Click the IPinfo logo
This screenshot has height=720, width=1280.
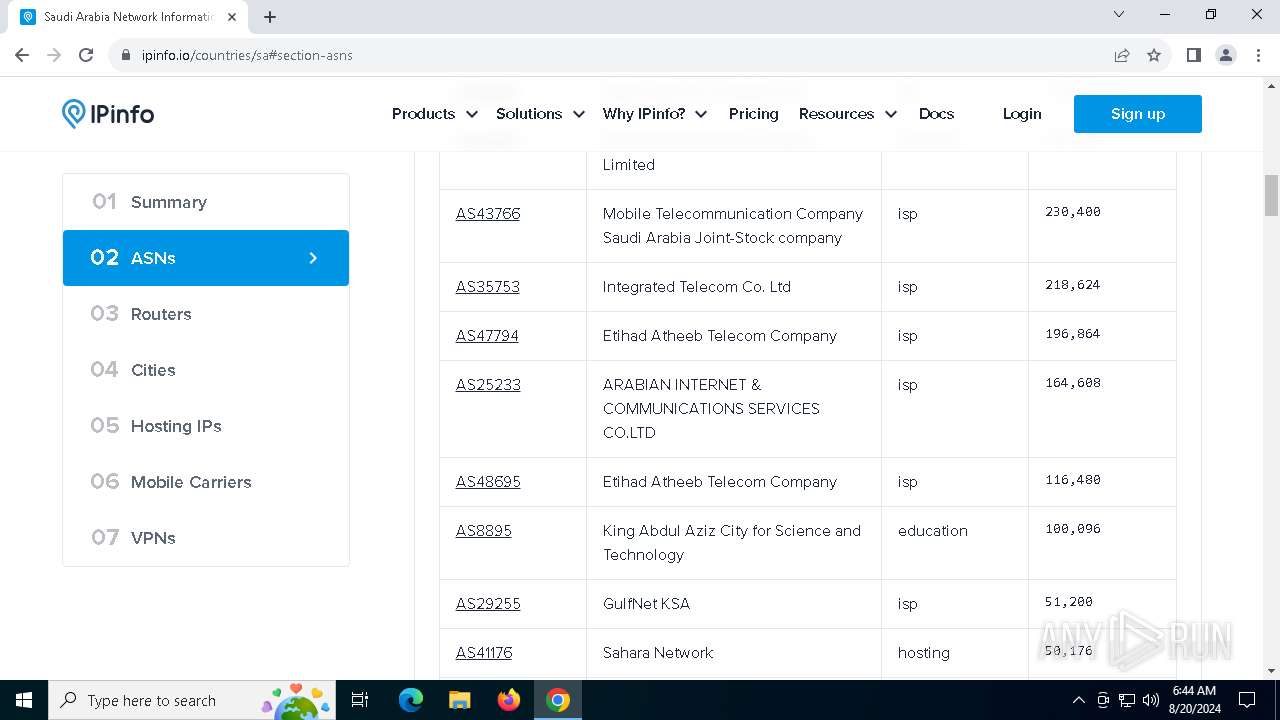108,114
